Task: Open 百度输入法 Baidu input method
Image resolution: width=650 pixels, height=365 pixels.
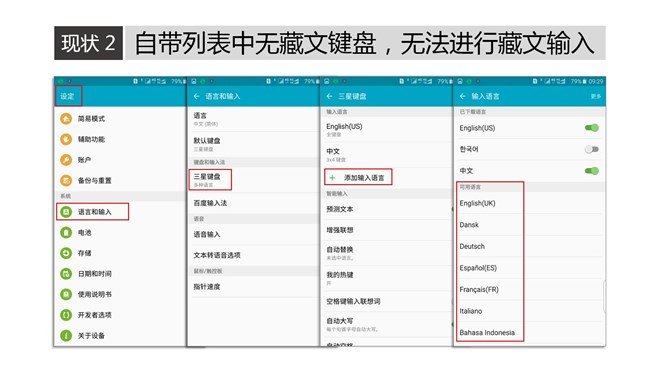Action: click(x=253, y=203)
